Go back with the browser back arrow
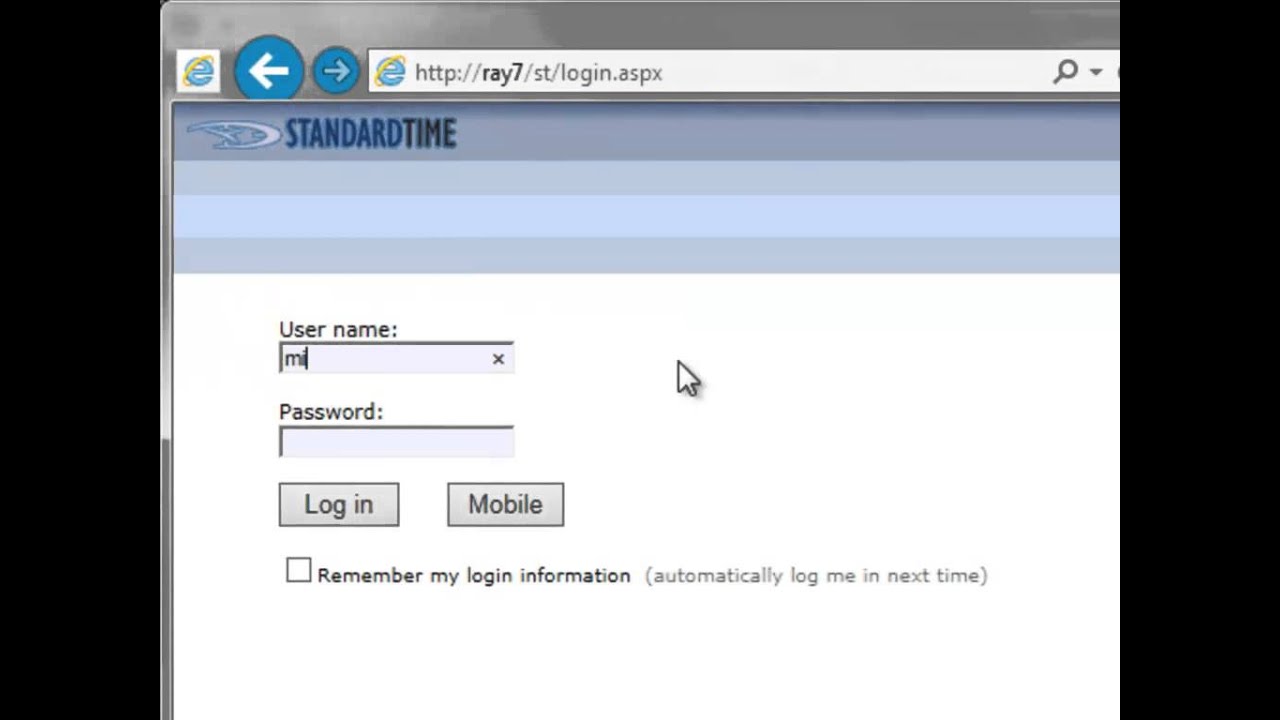The width and height of the screenshot is (1280, 720). click(268, 70)
